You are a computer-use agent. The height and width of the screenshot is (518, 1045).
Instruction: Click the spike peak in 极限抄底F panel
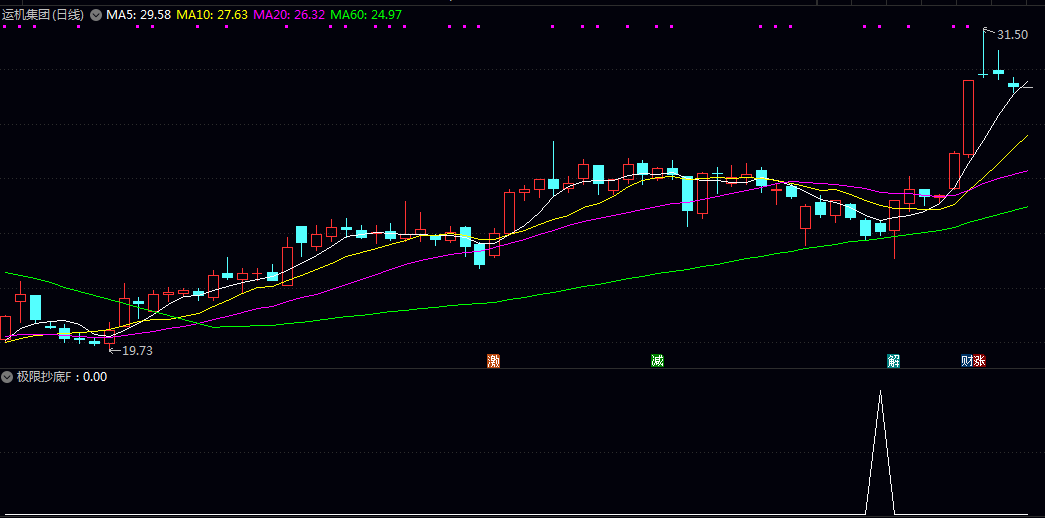coord(880,392)
